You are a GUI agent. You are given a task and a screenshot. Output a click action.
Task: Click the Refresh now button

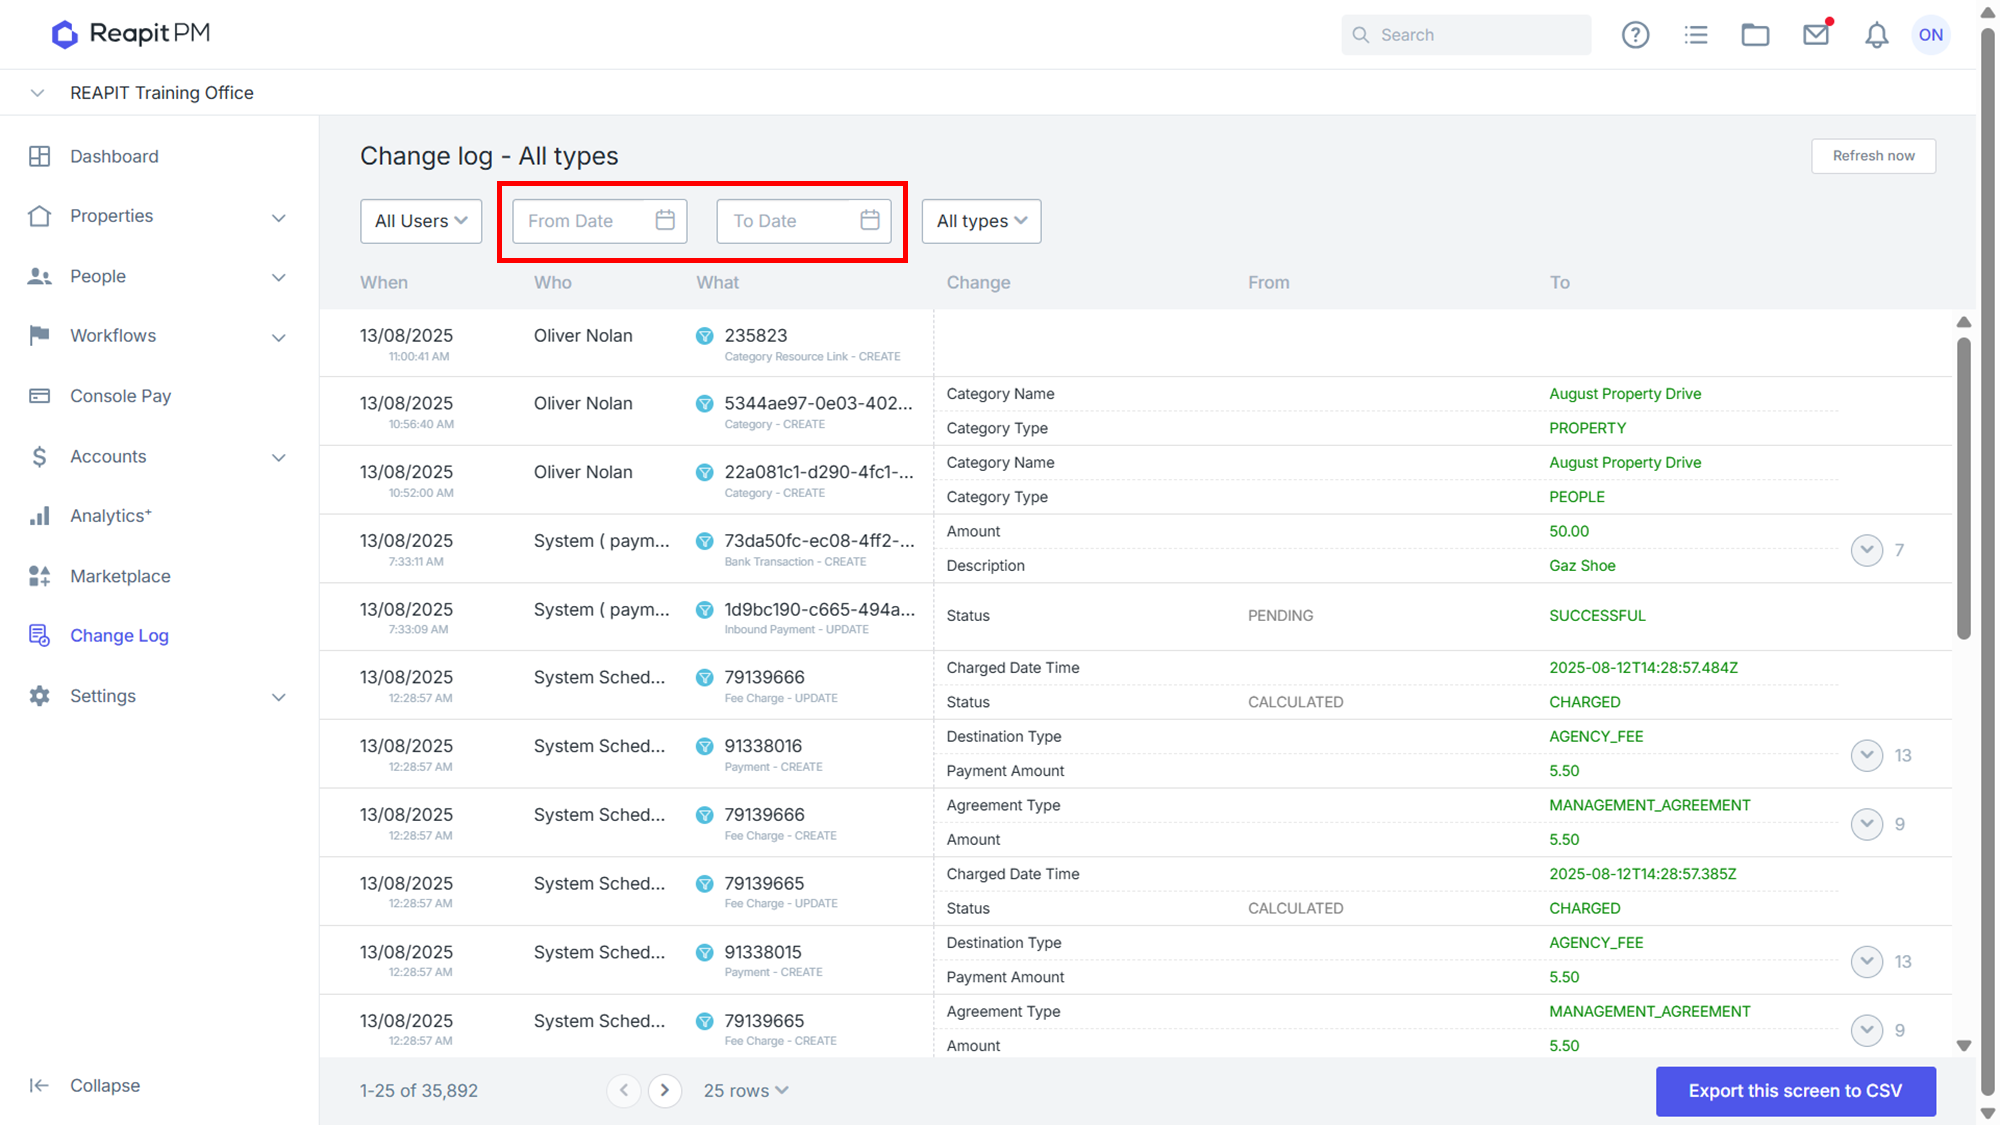1873,156
